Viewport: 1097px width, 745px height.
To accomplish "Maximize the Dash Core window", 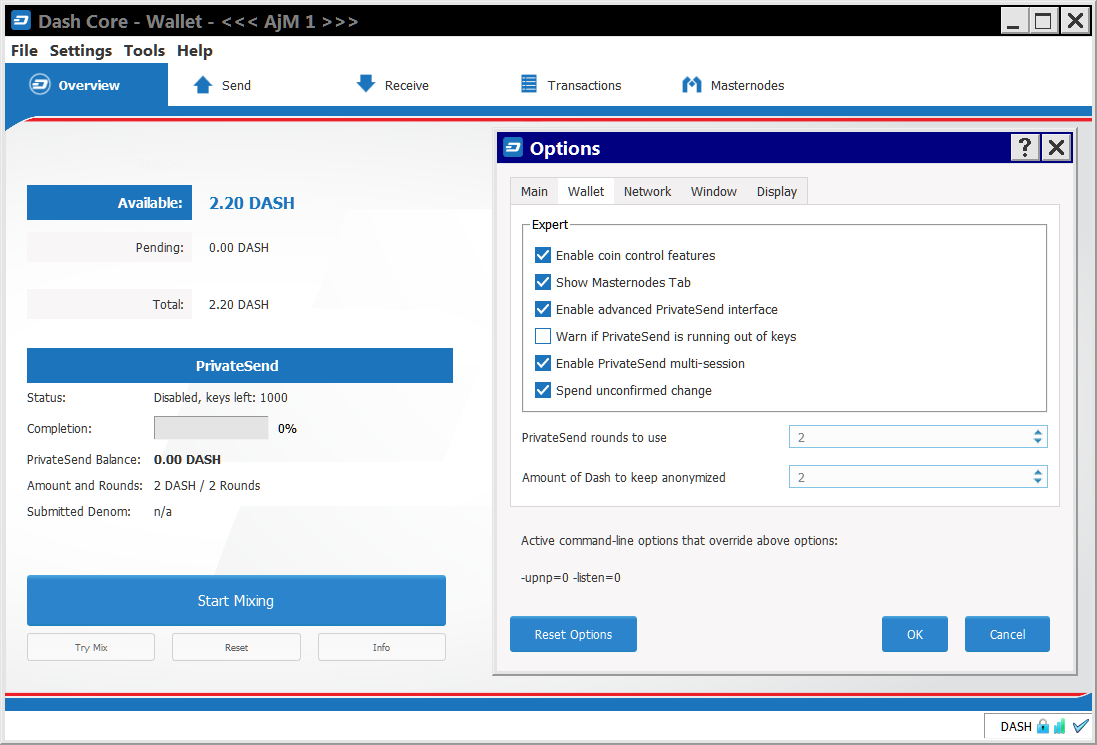I will 1043,21.
